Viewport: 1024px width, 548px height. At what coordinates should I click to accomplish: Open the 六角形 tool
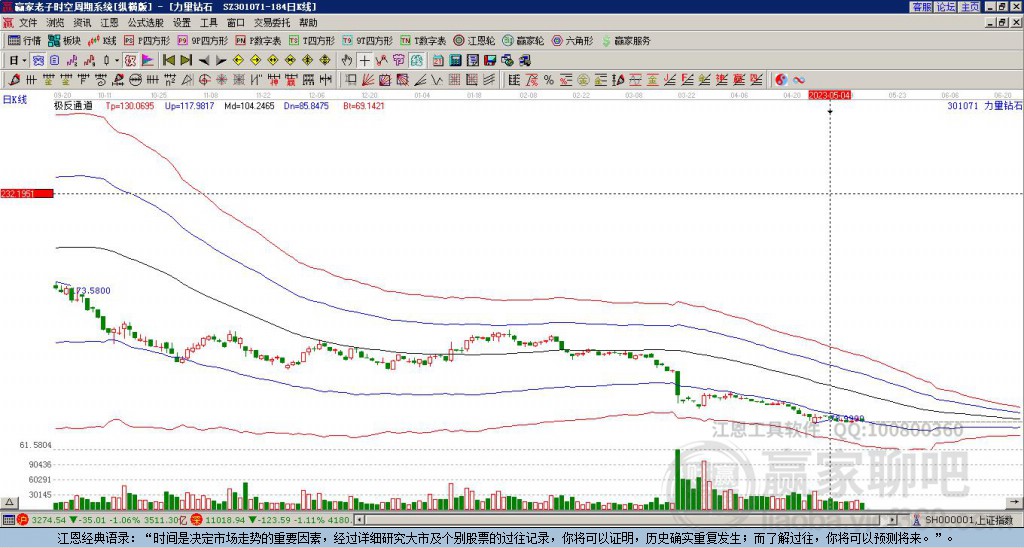point(572,40)
